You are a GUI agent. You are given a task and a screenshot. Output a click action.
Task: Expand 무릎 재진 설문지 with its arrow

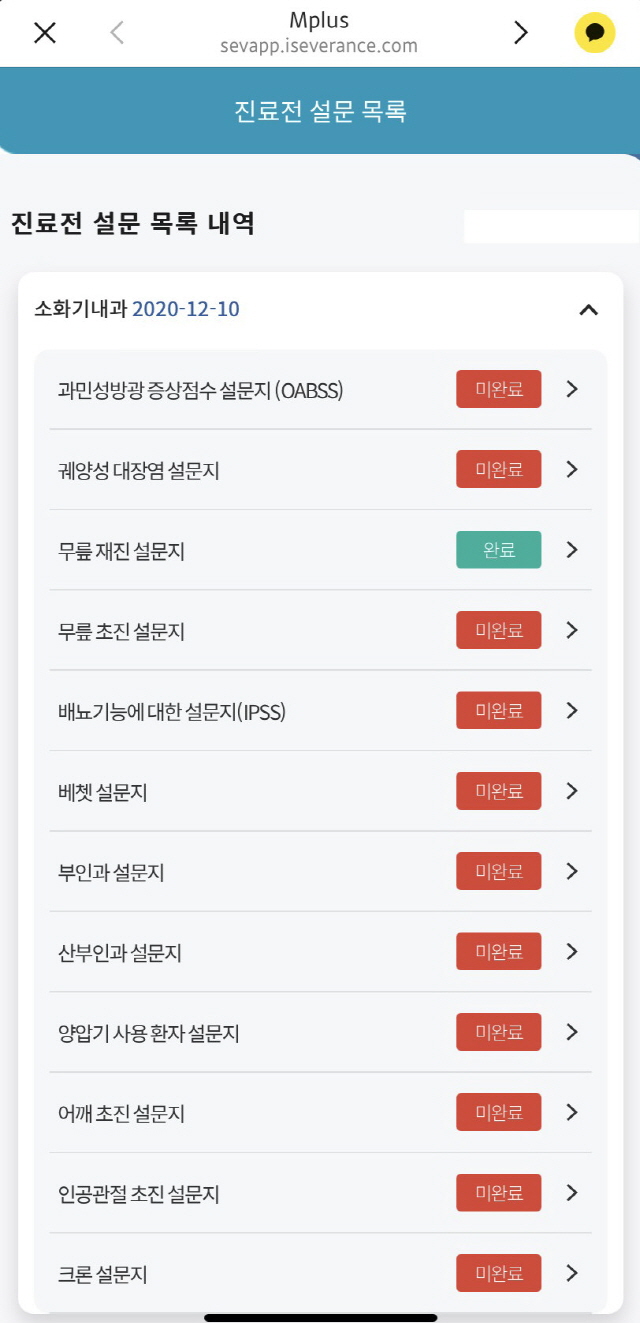coord(571,550)
